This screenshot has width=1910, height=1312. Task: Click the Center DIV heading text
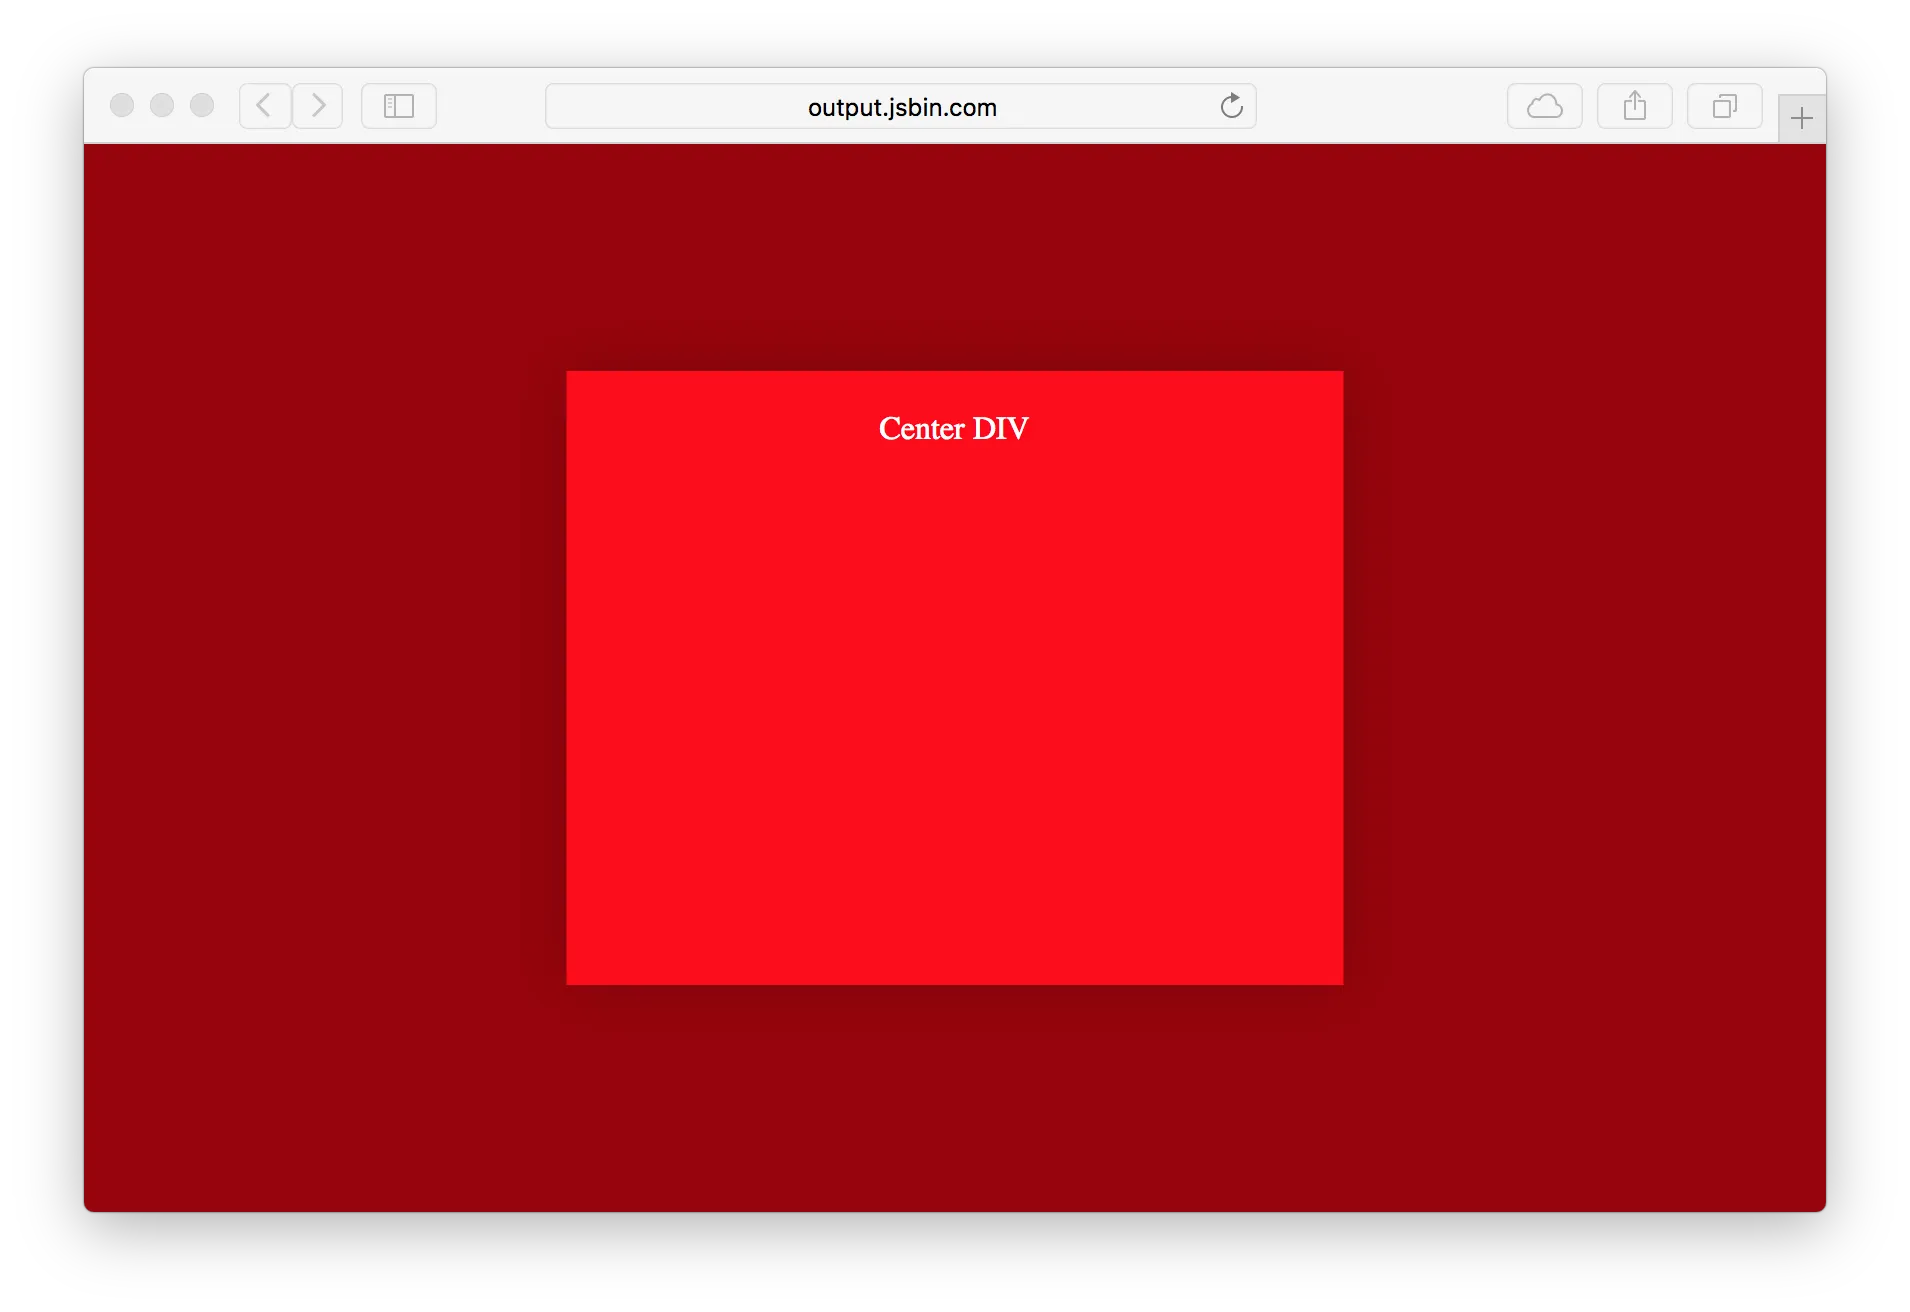(x=953, y=428)
